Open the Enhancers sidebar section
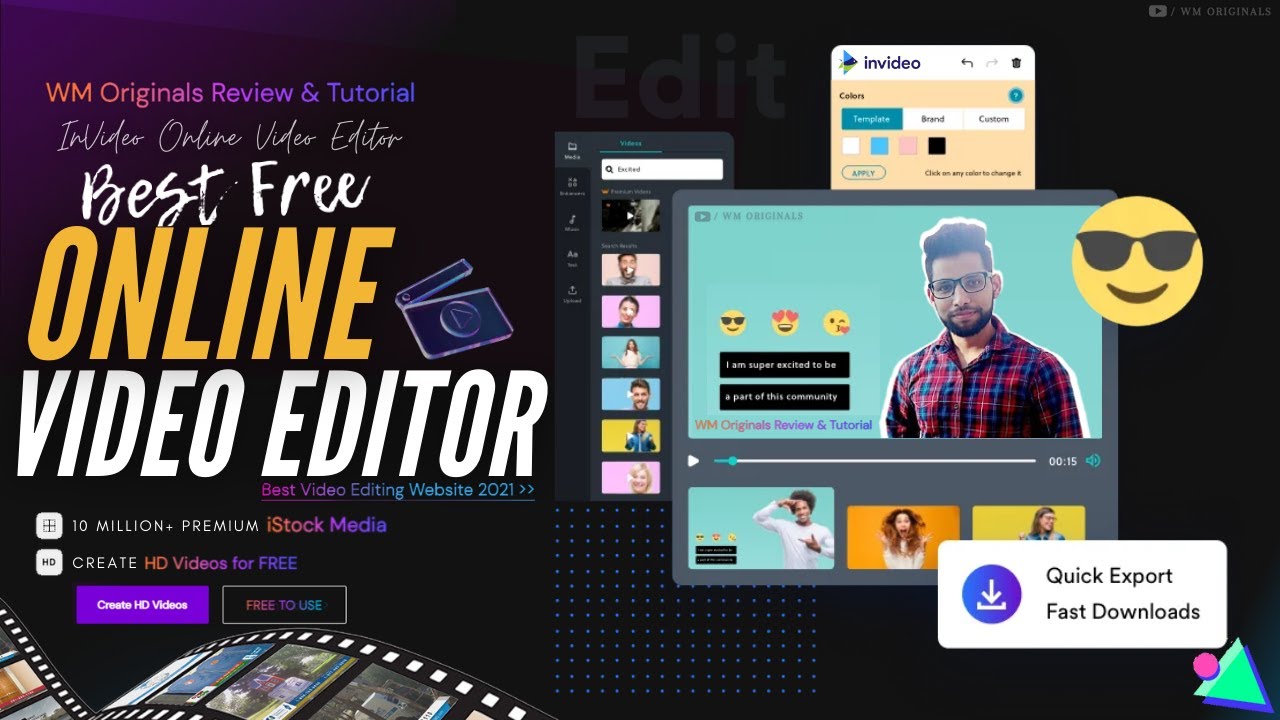 [x=572, y=187]
